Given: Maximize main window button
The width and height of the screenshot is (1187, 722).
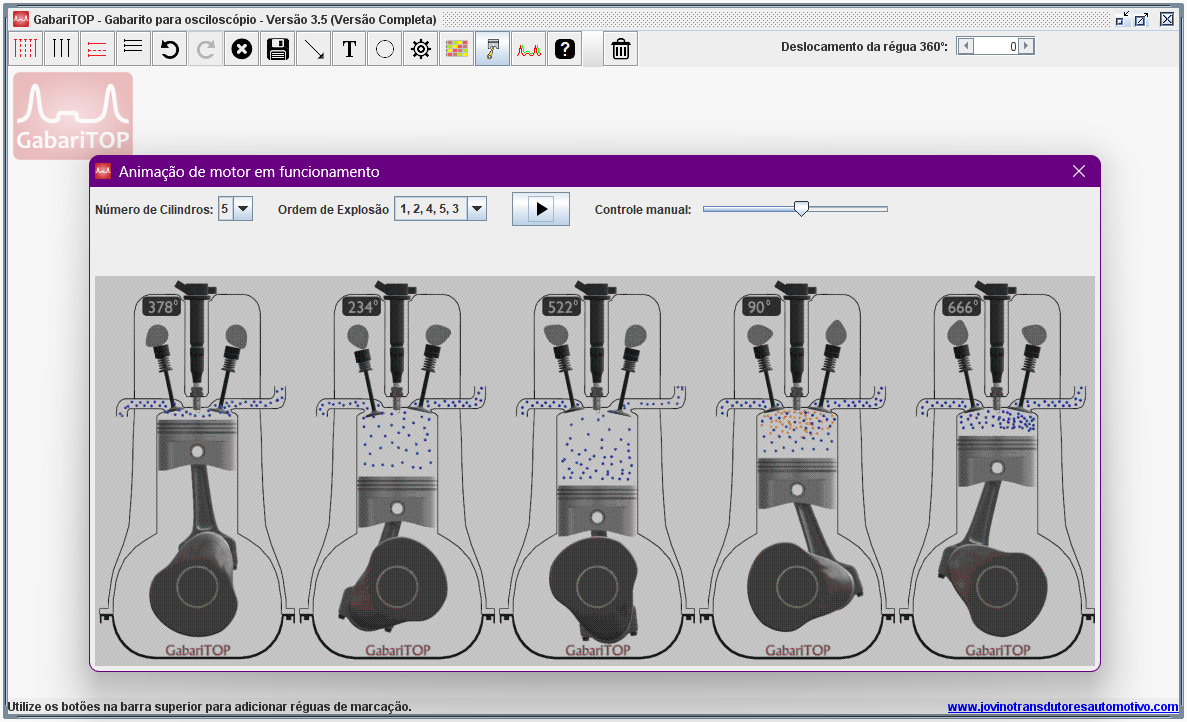Looking at the screenshot, I should tap(1142, 19).
